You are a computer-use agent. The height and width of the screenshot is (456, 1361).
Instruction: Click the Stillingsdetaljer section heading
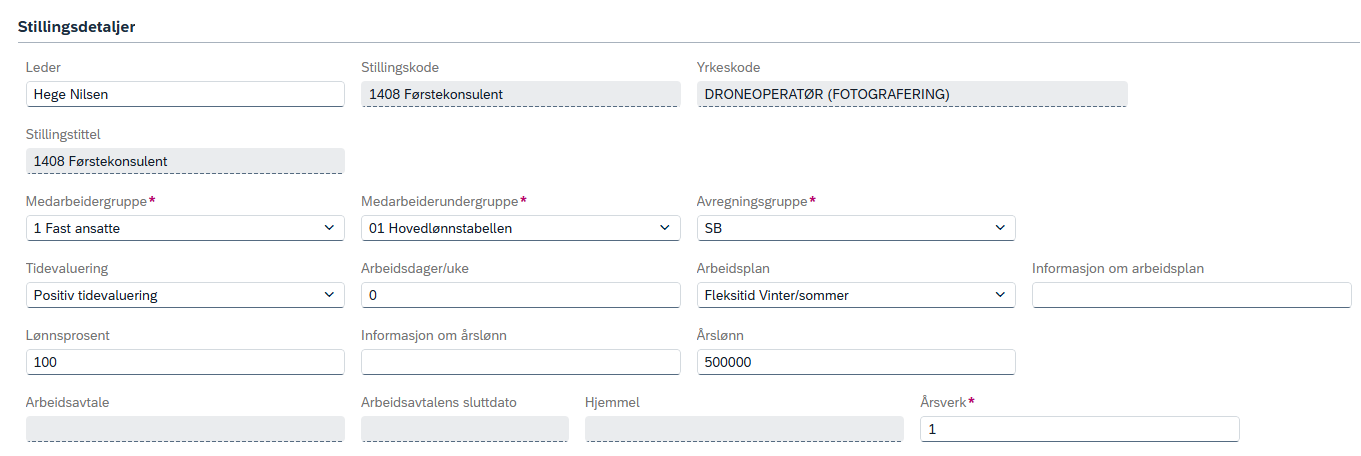(77, 27)
